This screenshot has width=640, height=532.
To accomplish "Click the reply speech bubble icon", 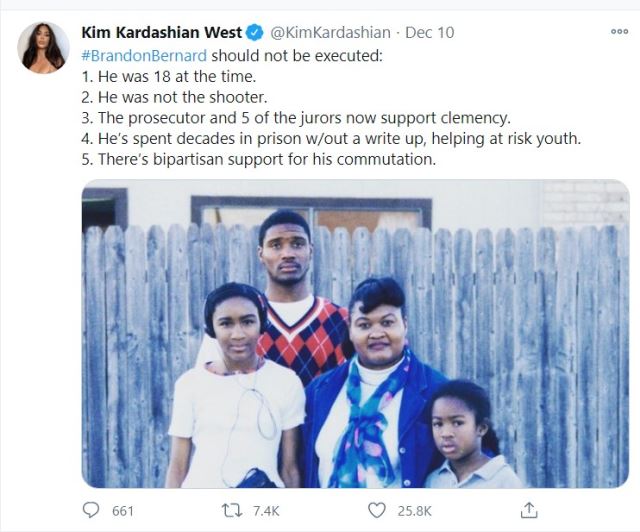I will click(x=91, y=510).
